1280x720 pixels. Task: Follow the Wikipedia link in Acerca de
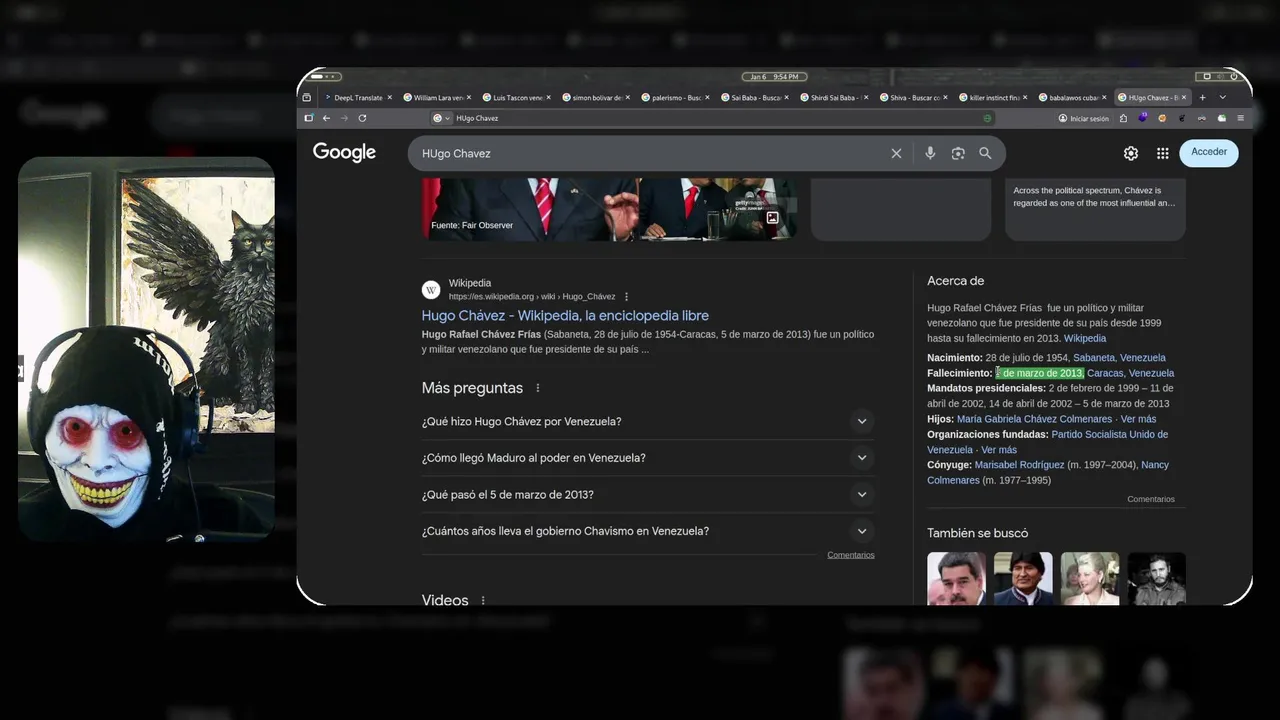1085,339
